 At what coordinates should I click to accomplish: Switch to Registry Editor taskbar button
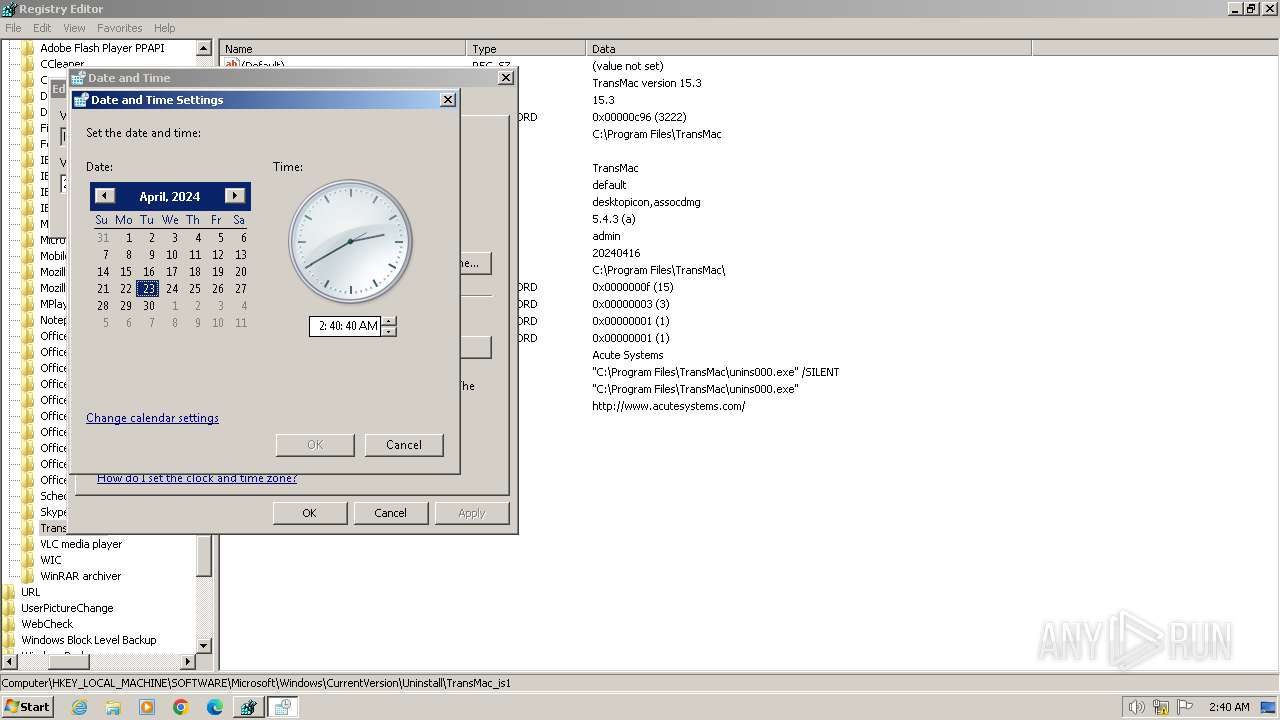pyautogui.click(x=248, y=707)
